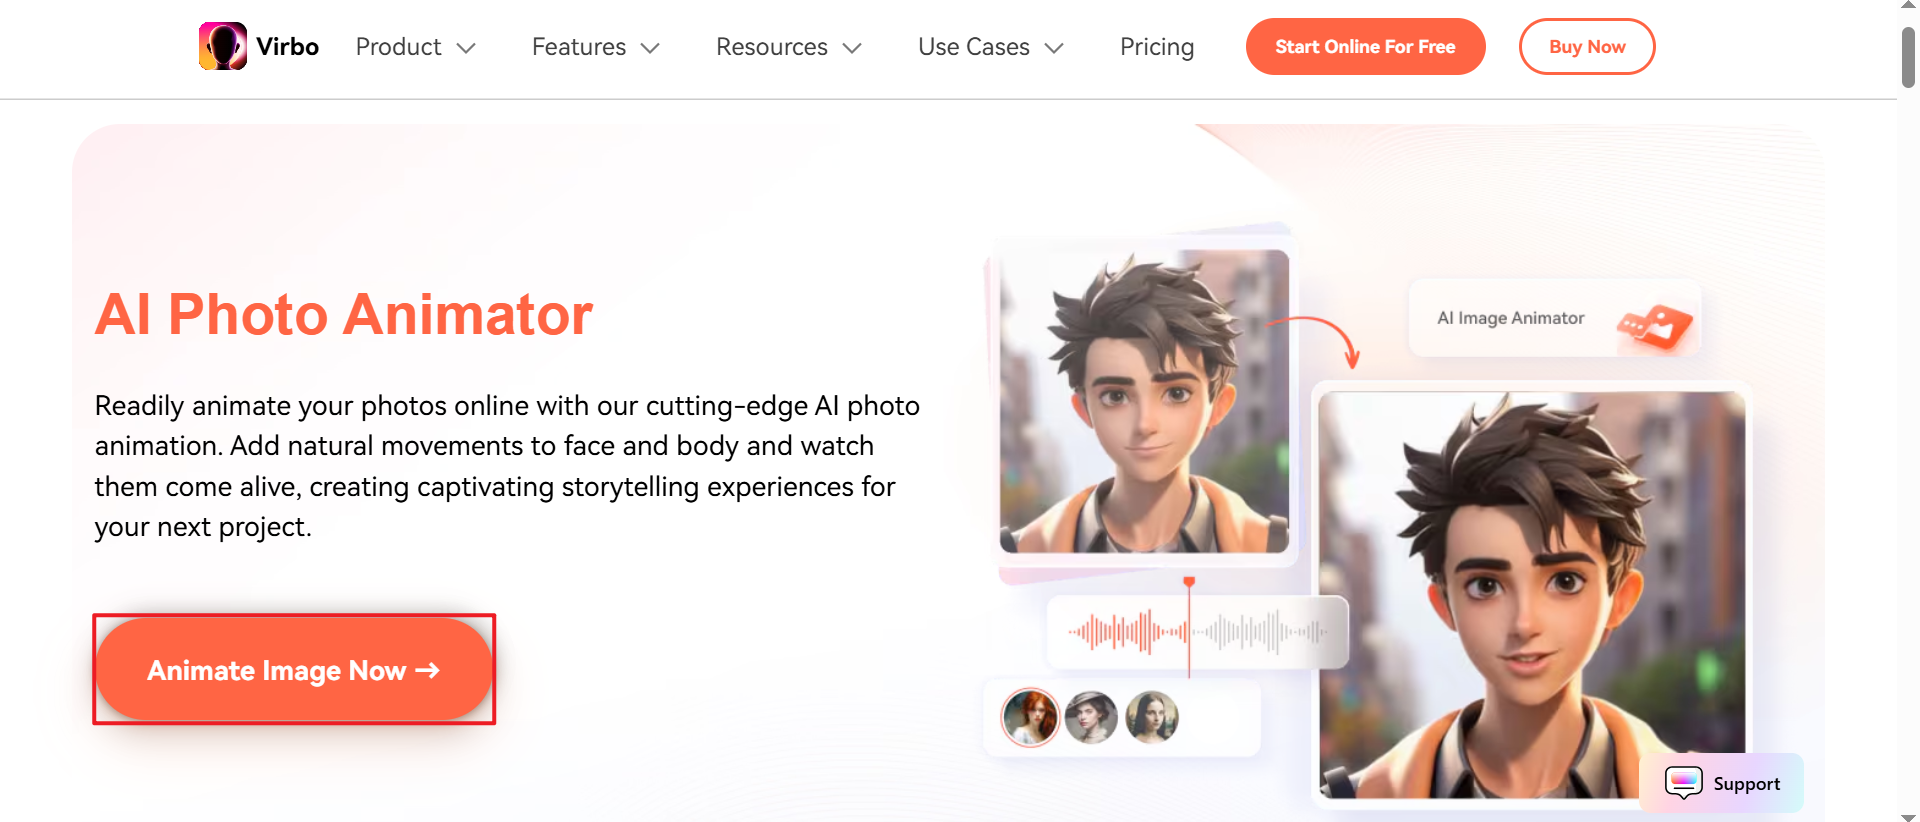Screen dimensions: 1920x822
Task: Open the Use Cases menu label
Action: coord(974,47)
